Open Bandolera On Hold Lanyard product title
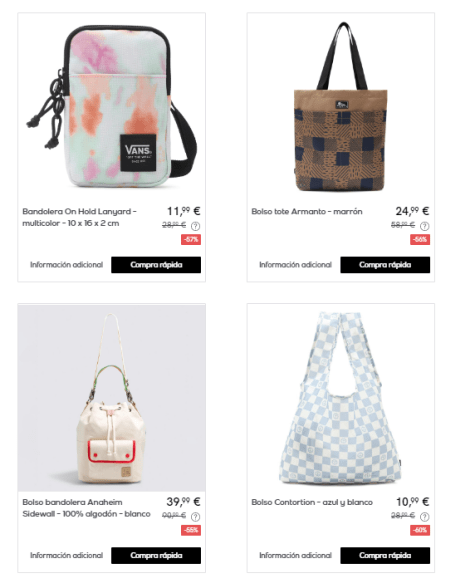 [x=79, y=217]
